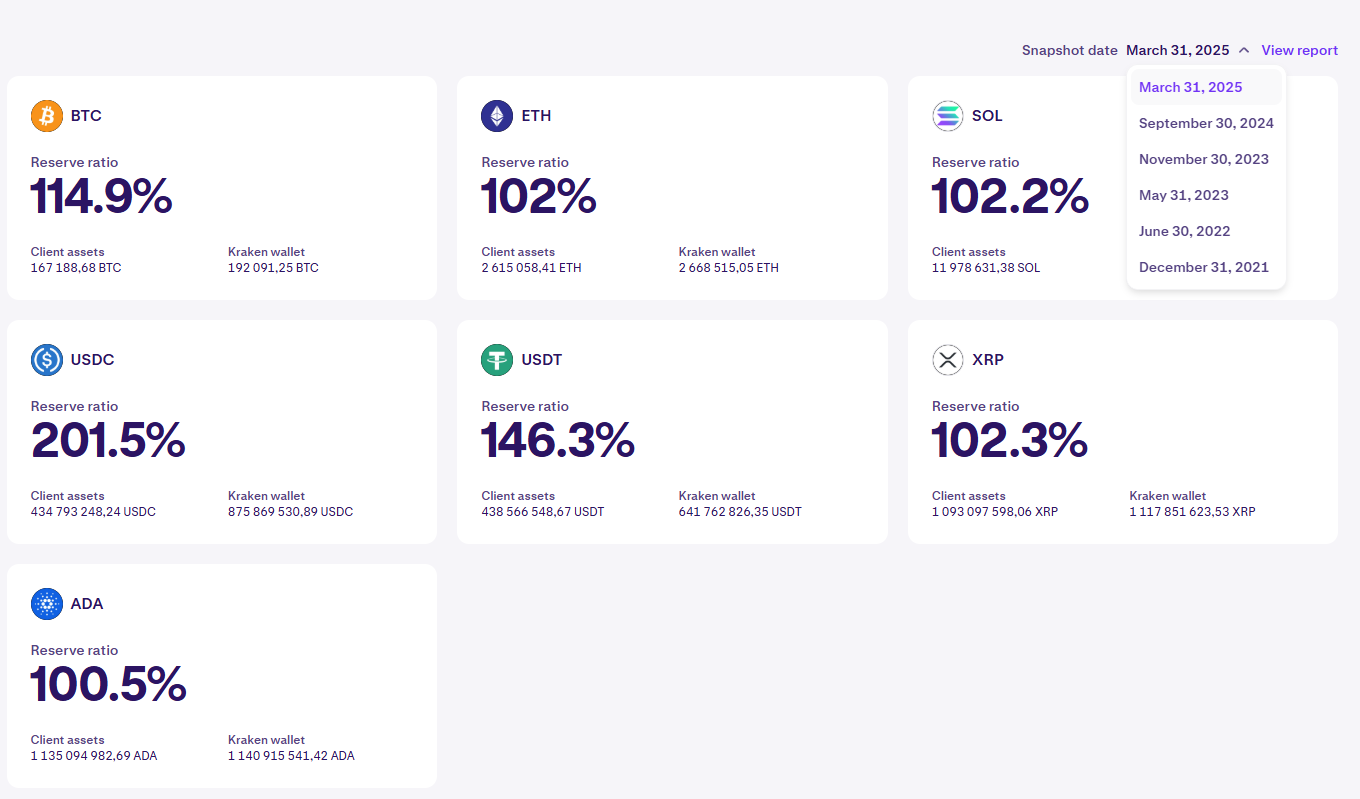1360x799 pixels.
Task: Click the ADA card title
Action: tap(87, 604)
